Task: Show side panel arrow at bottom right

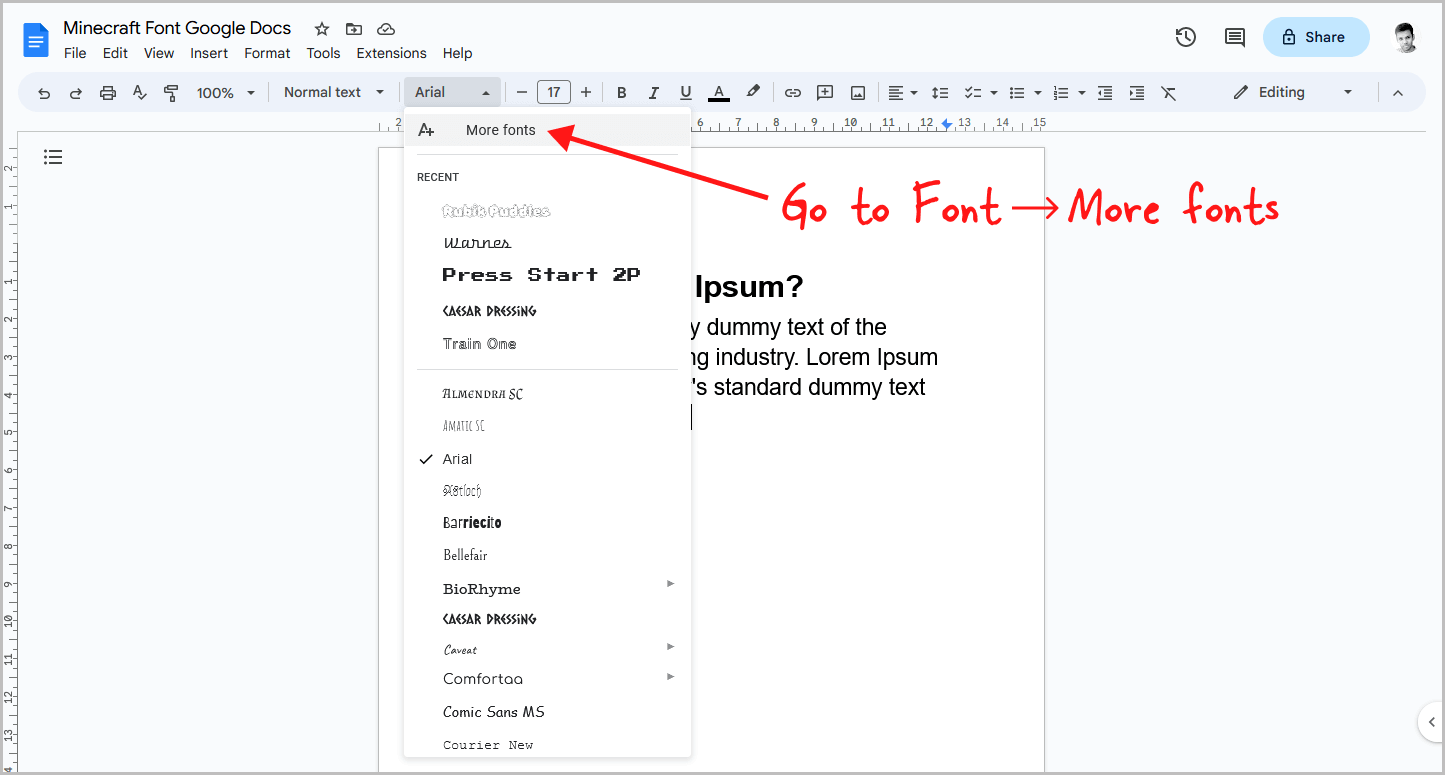Action: point(1431,721)
